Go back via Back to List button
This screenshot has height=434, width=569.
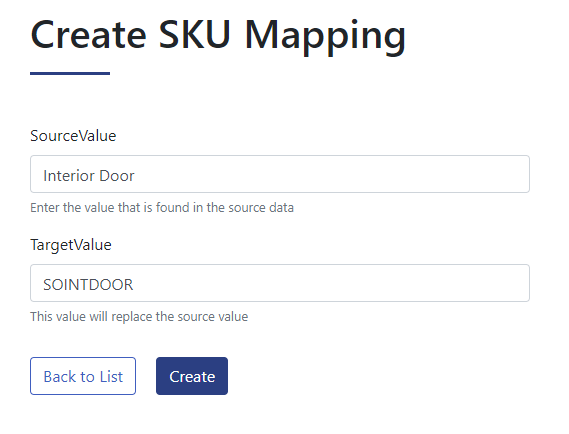83,376
